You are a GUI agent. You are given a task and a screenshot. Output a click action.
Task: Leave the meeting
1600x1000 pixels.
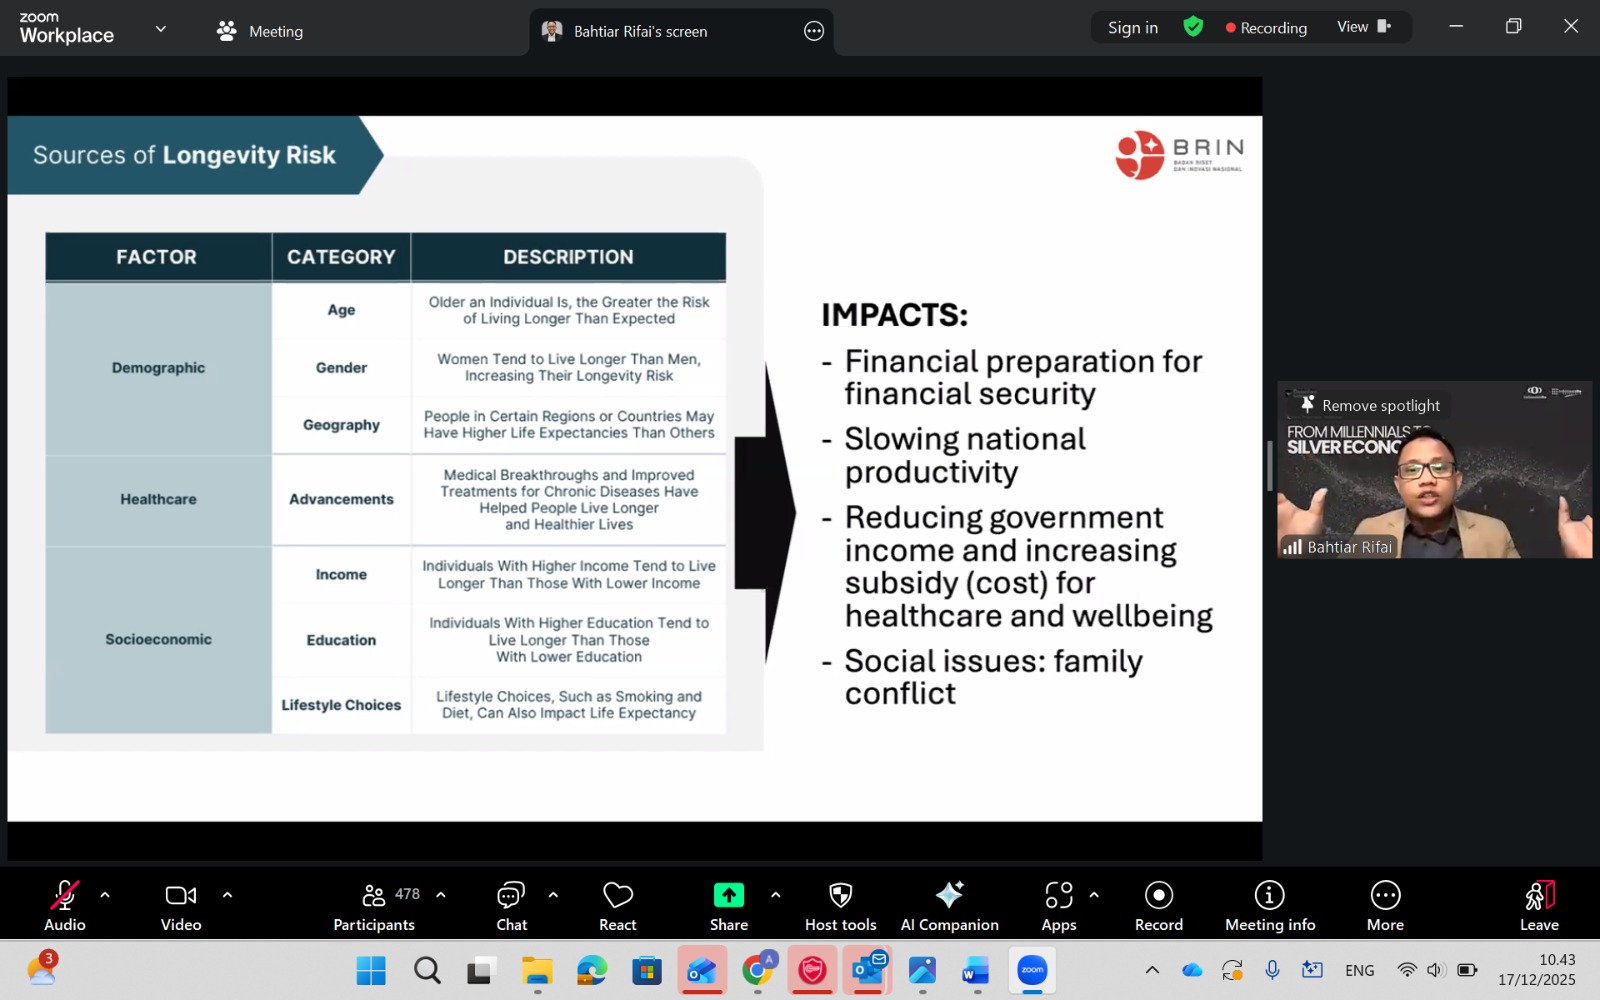coord(1538,905)
